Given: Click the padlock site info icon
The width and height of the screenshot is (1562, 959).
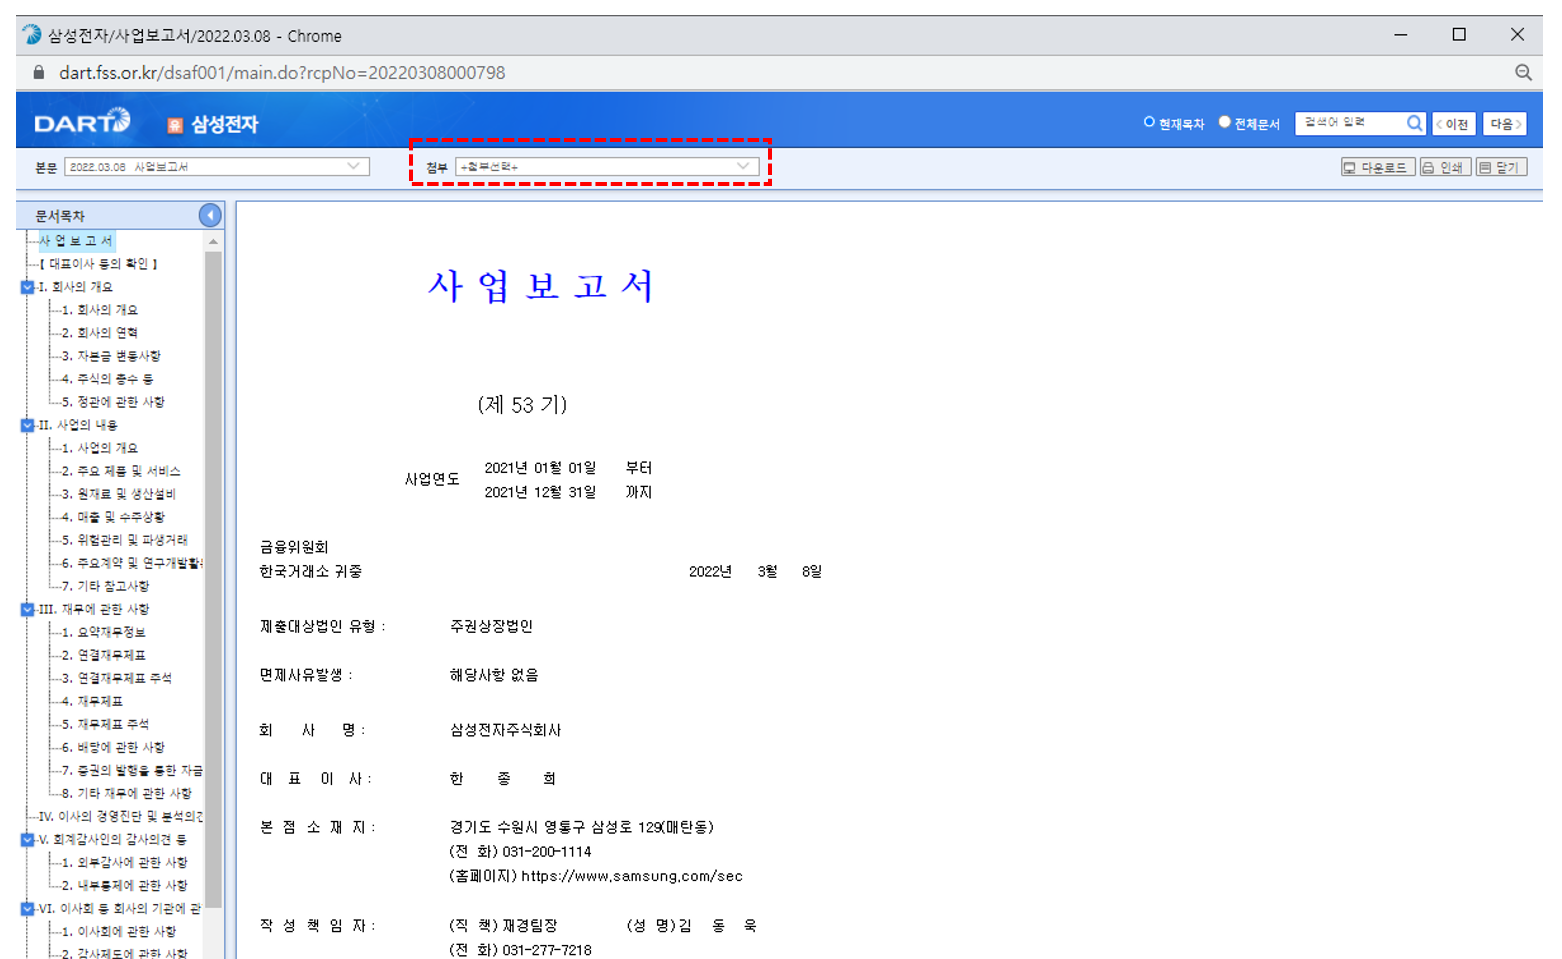Looking at the screenshot, I should [x=39, y=72].
